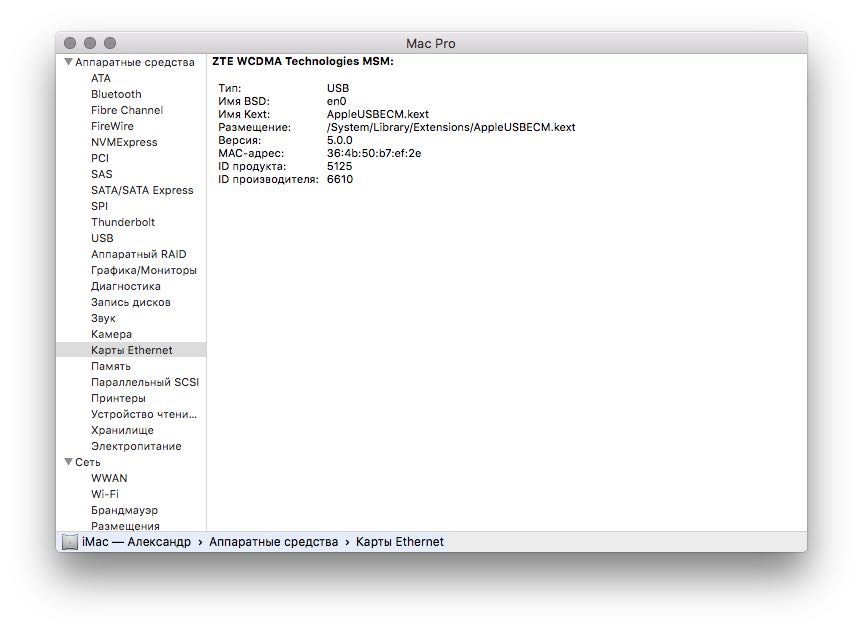The height and width of the screenshot is (632, 863).
Task: Select ATA in the sidebar
Action: coord(101,78)
